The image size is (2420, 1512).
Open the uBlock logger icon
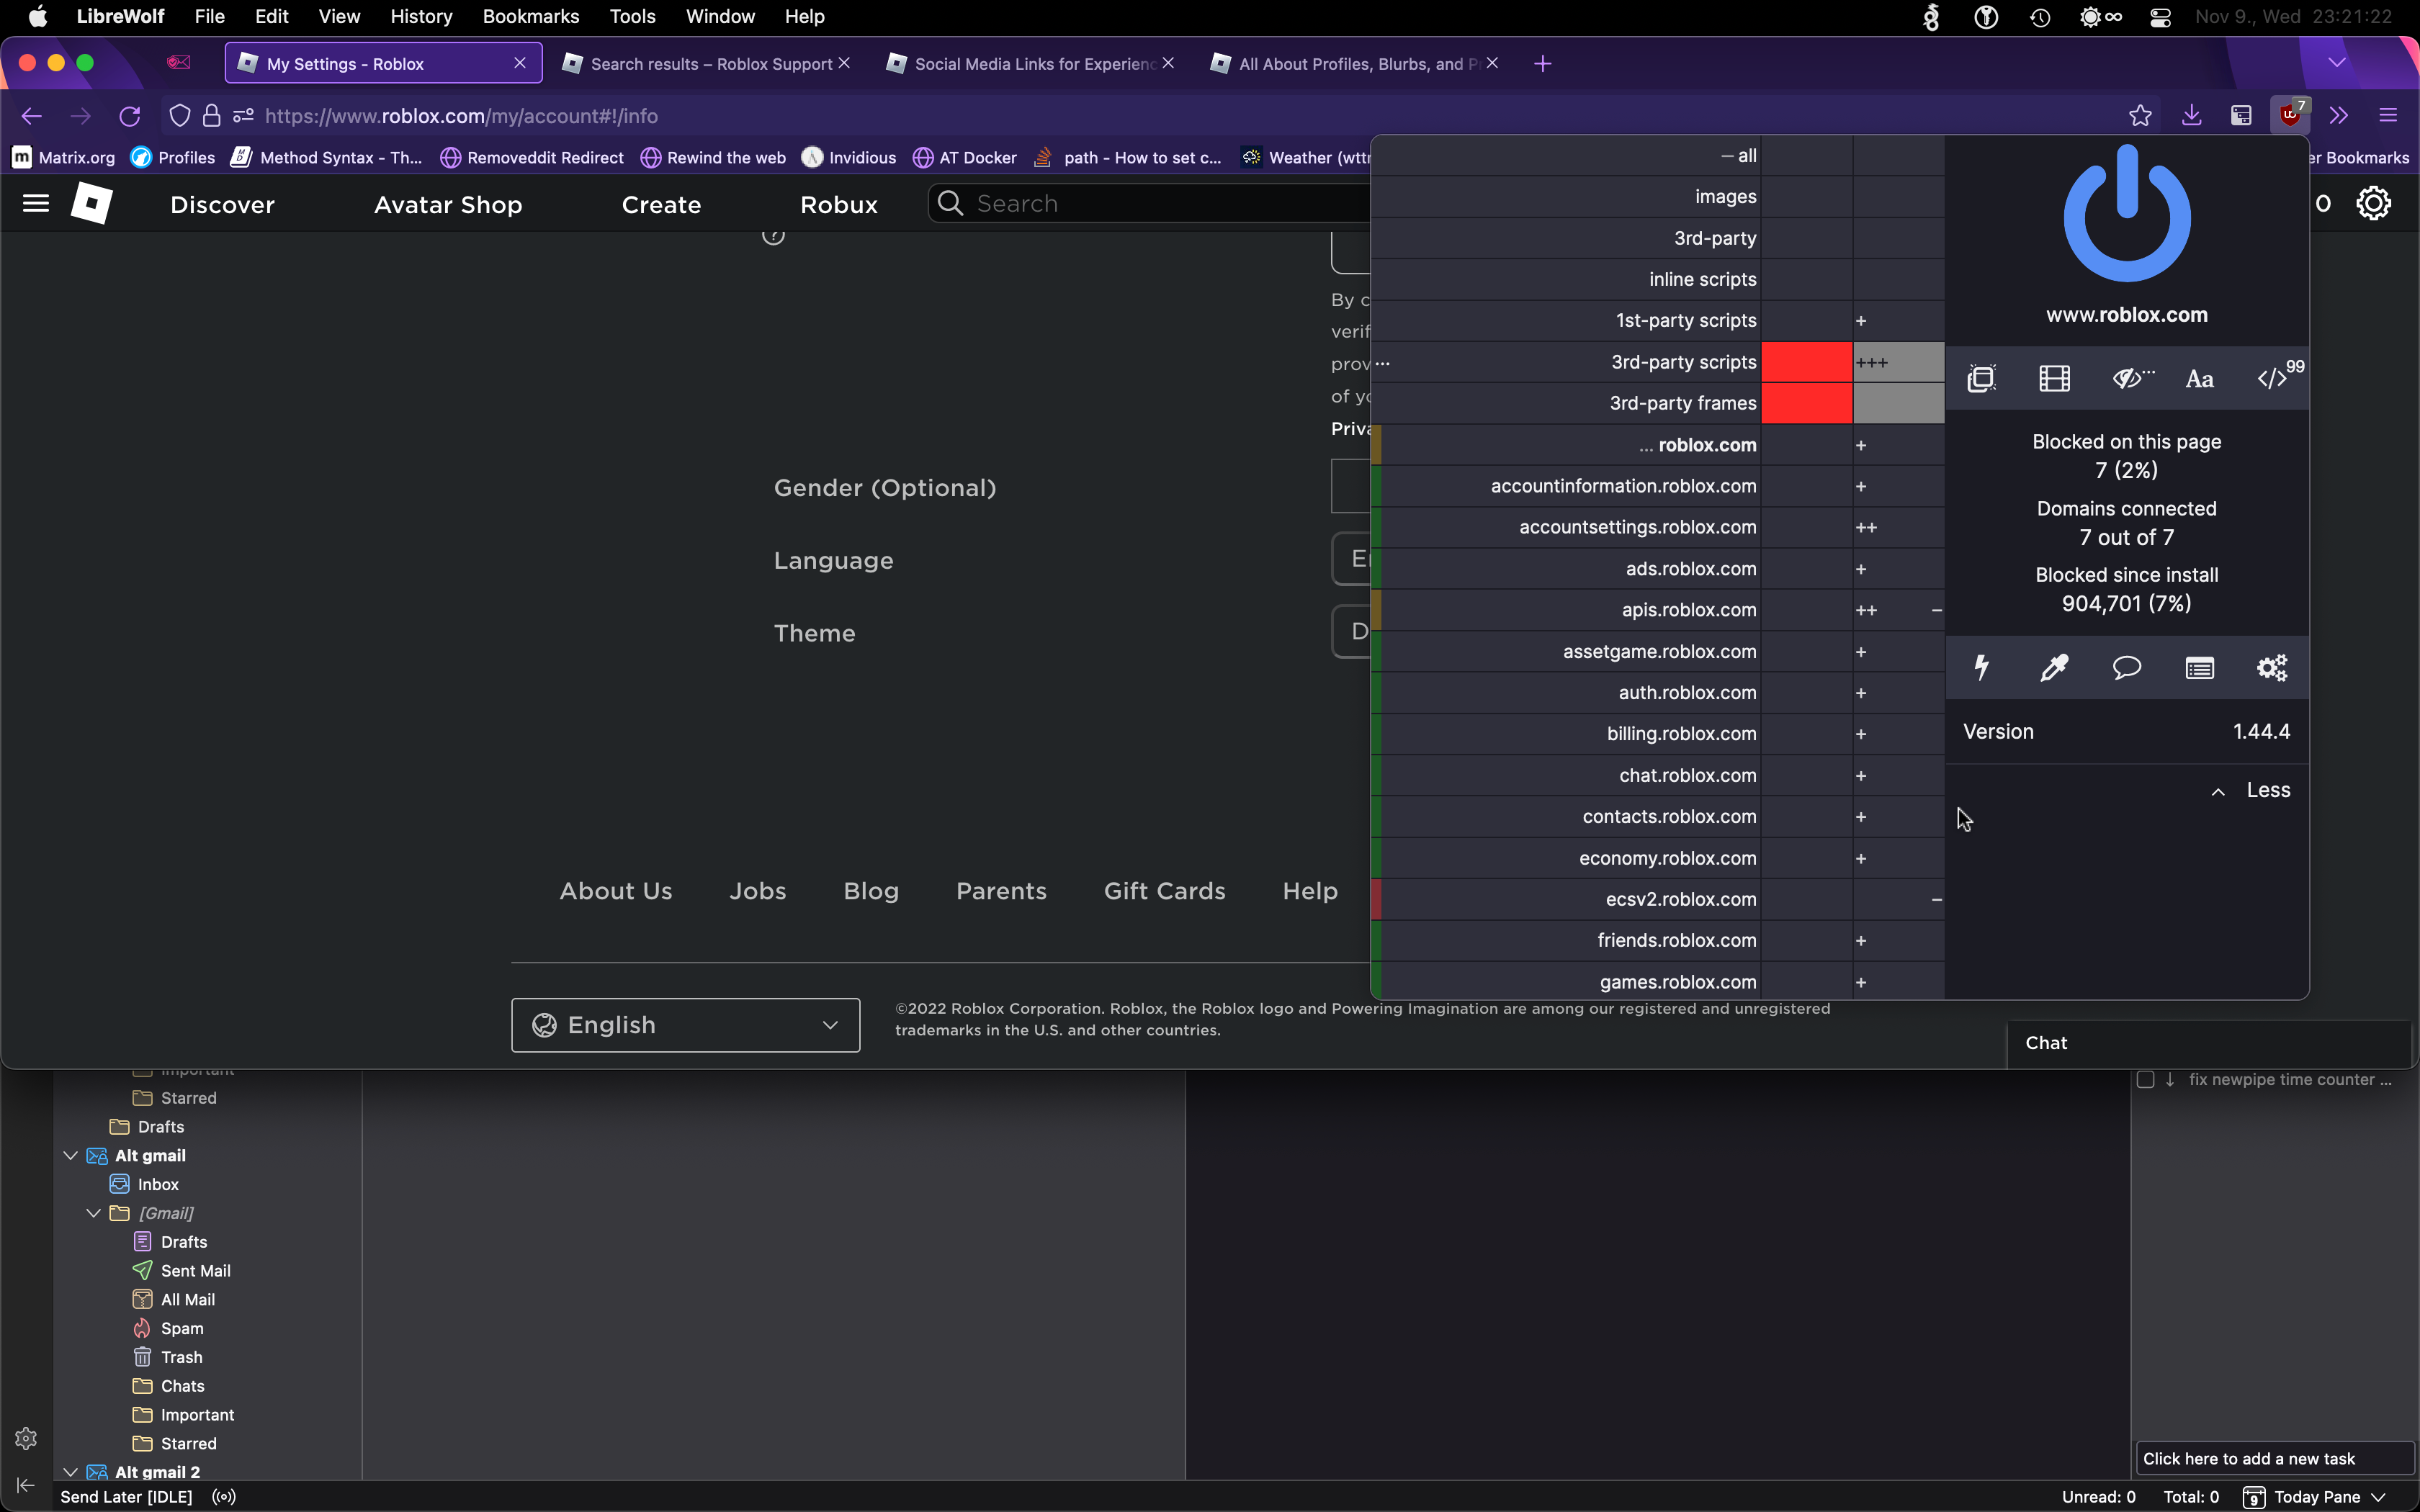click(x=2199, y=668)
